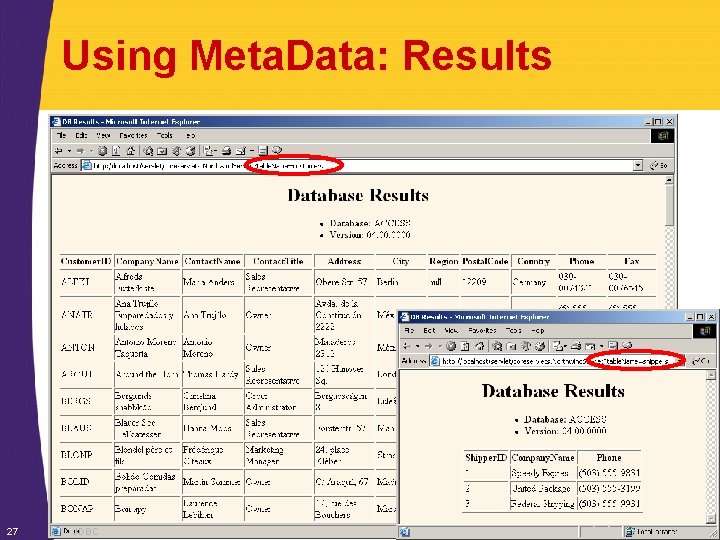Screen dimensions: 720x540
Task: Open the Tools menu in the main window
Action: tap(164, 135)
